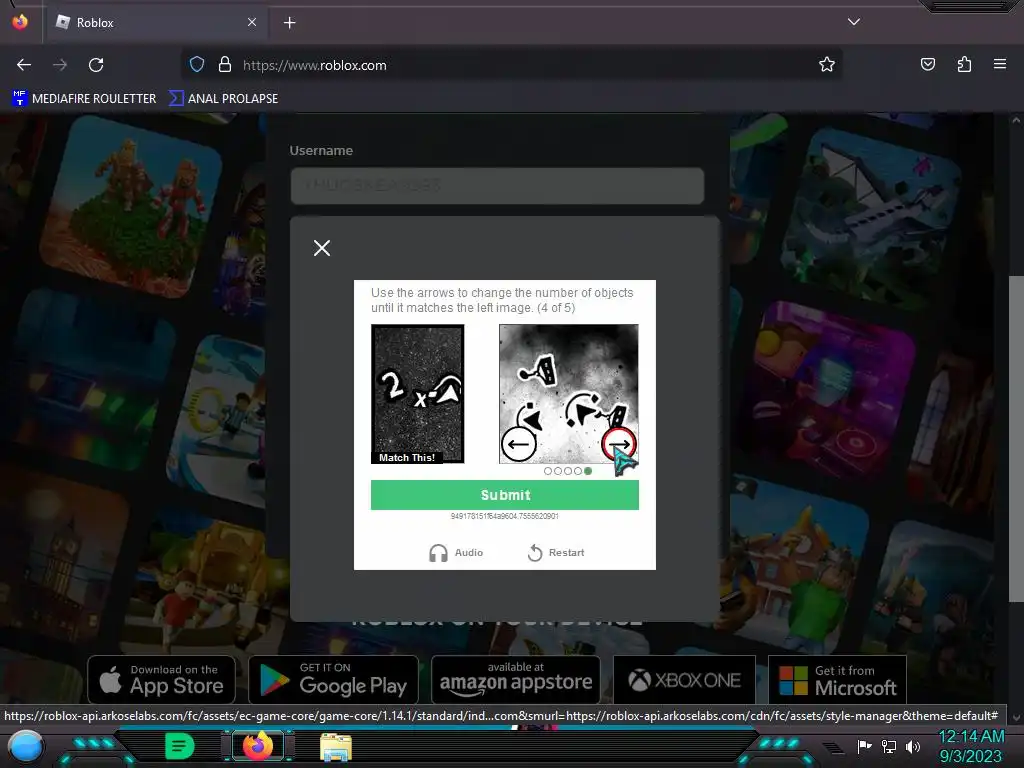Open the Extensions puzzle-piece icon

[x=964, y=64]
